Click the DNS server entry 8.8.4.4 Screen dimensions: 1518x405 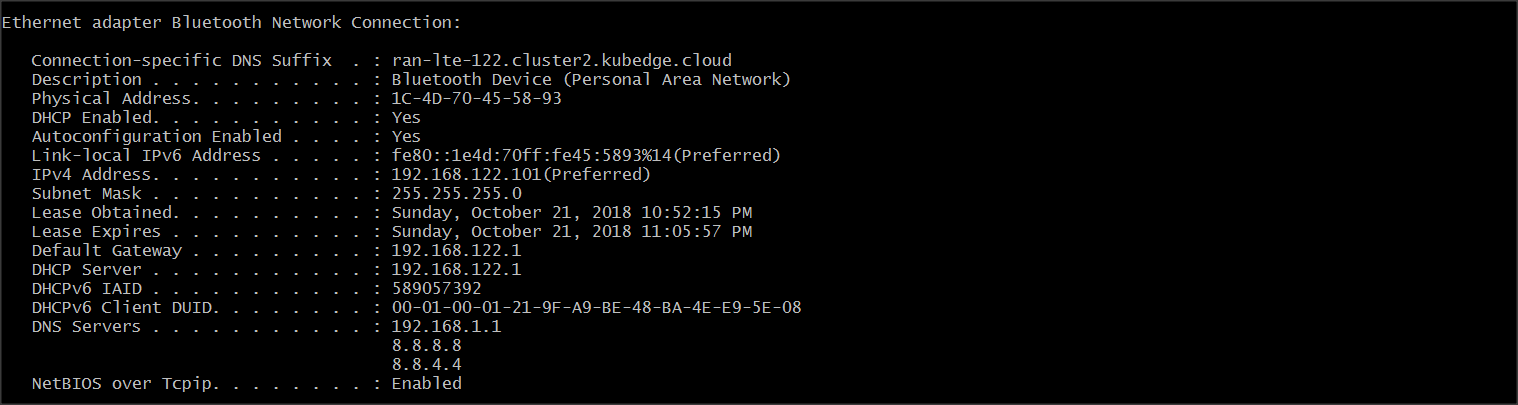[x=426, y=364]
